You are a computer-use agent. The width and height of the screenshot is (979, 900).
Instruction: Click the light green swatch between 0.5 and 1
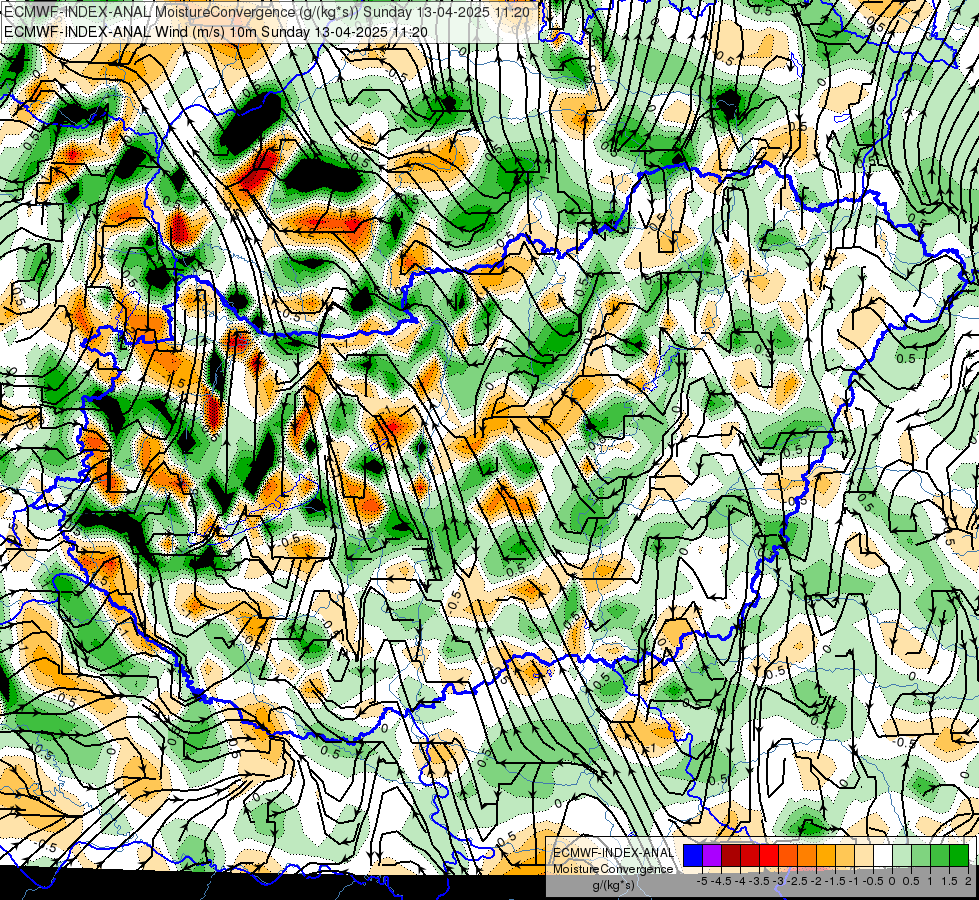(921, 855)
